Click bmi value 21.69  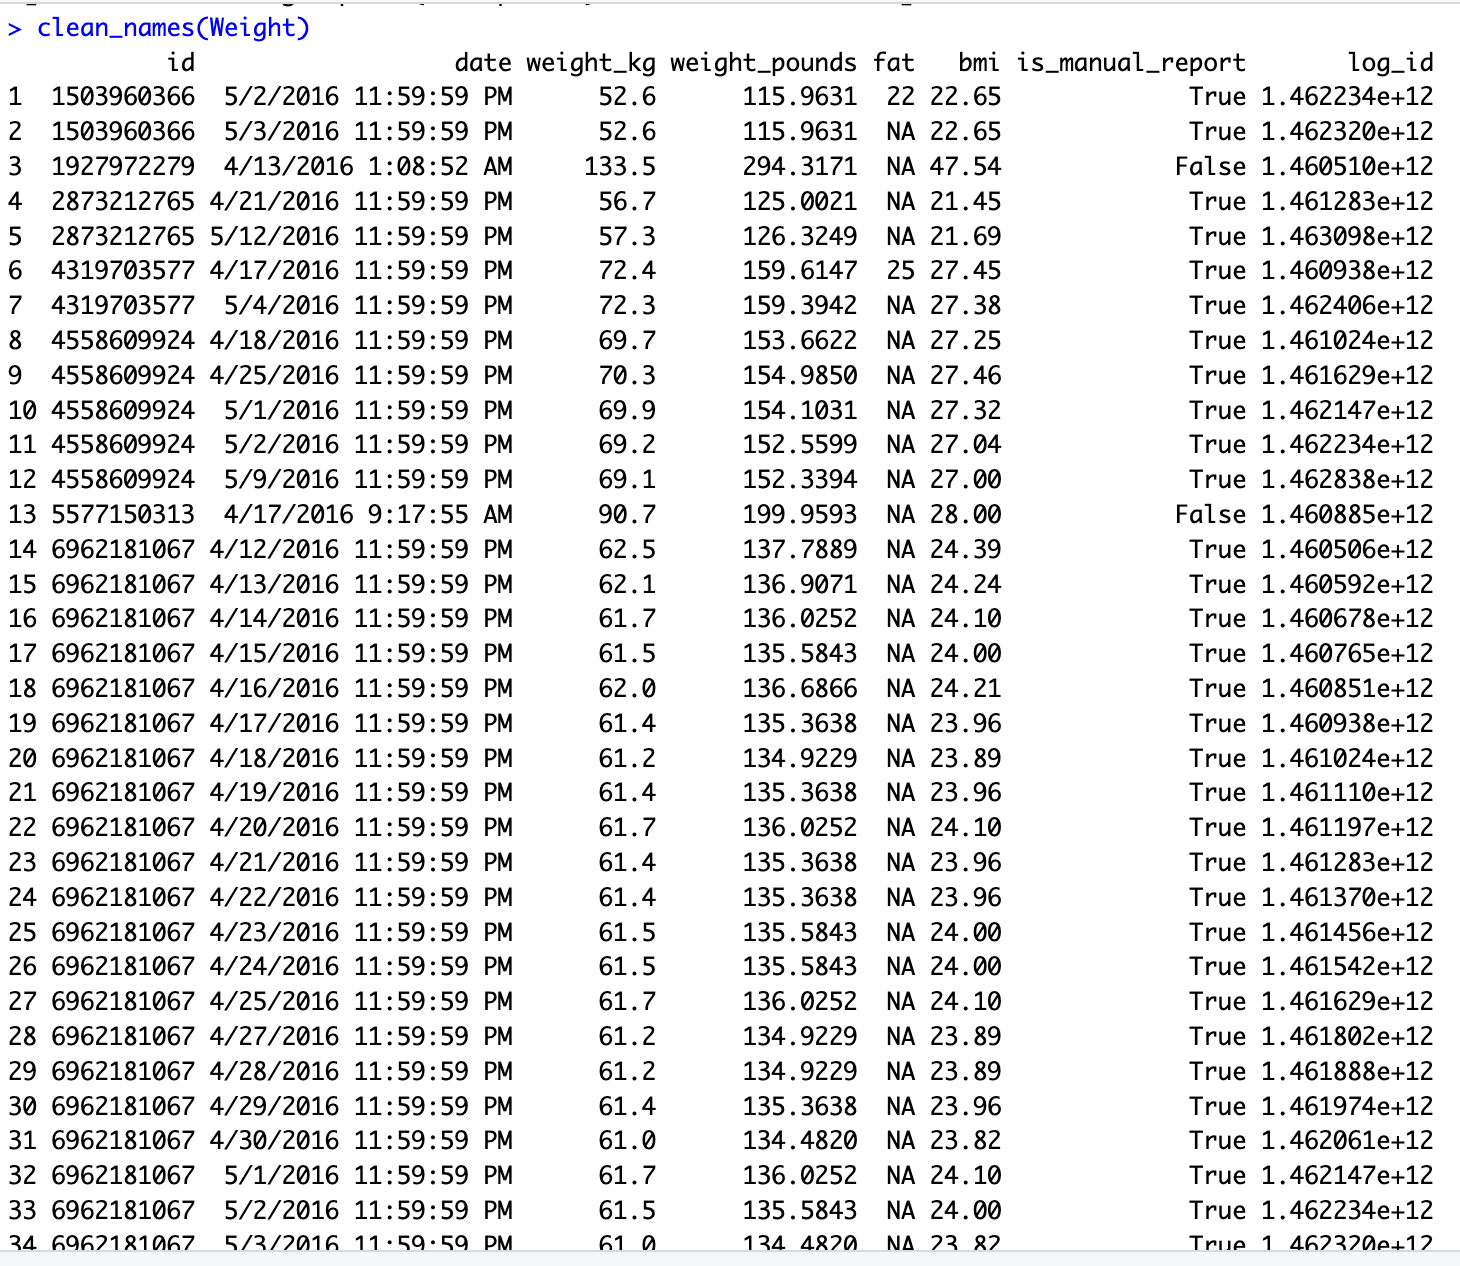point(965,236)
